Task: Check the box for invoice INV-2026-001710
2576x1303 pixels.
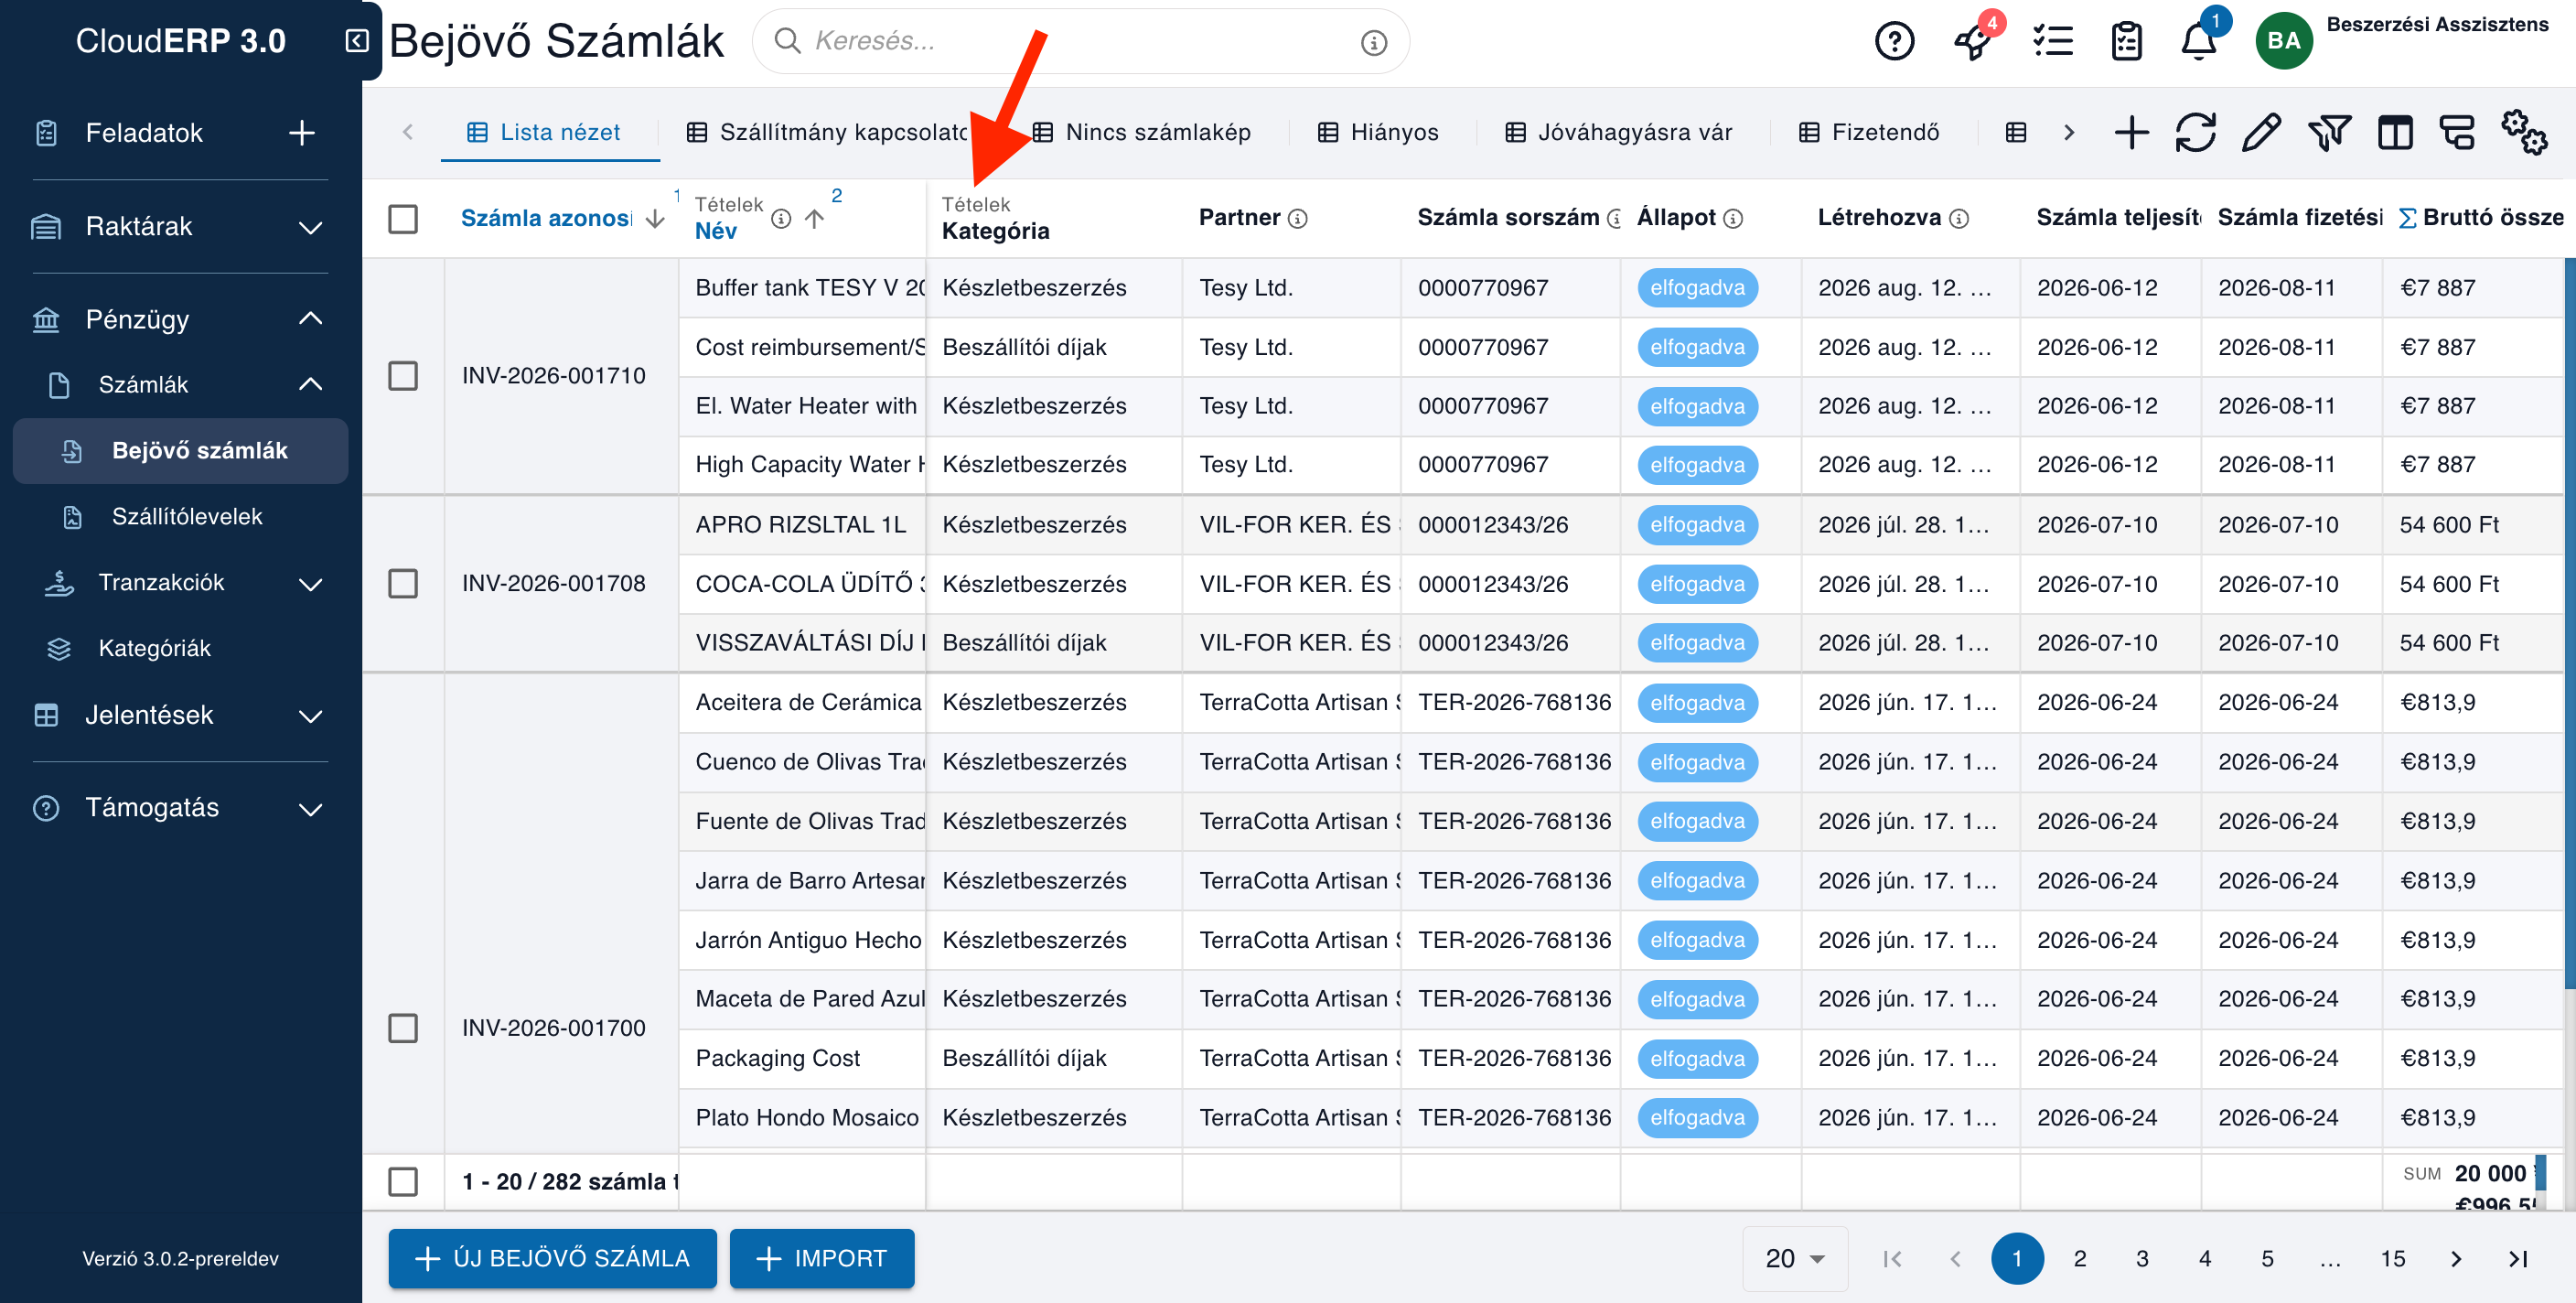Action: coord(403,376)
